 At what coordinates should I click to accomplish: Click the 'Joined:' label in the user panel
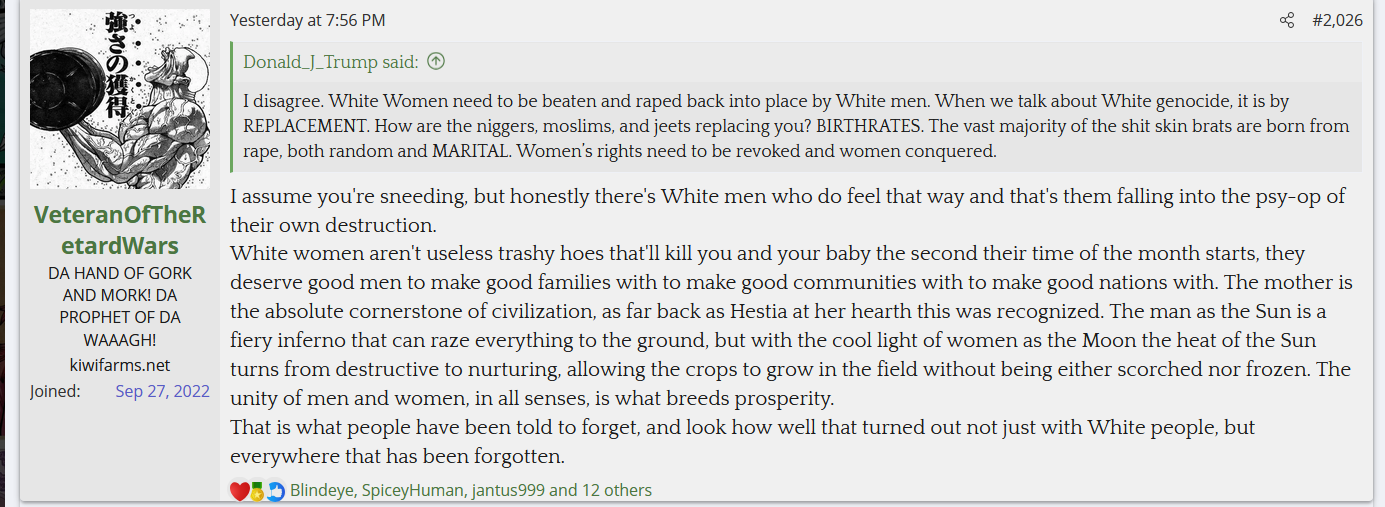point(55,391)
